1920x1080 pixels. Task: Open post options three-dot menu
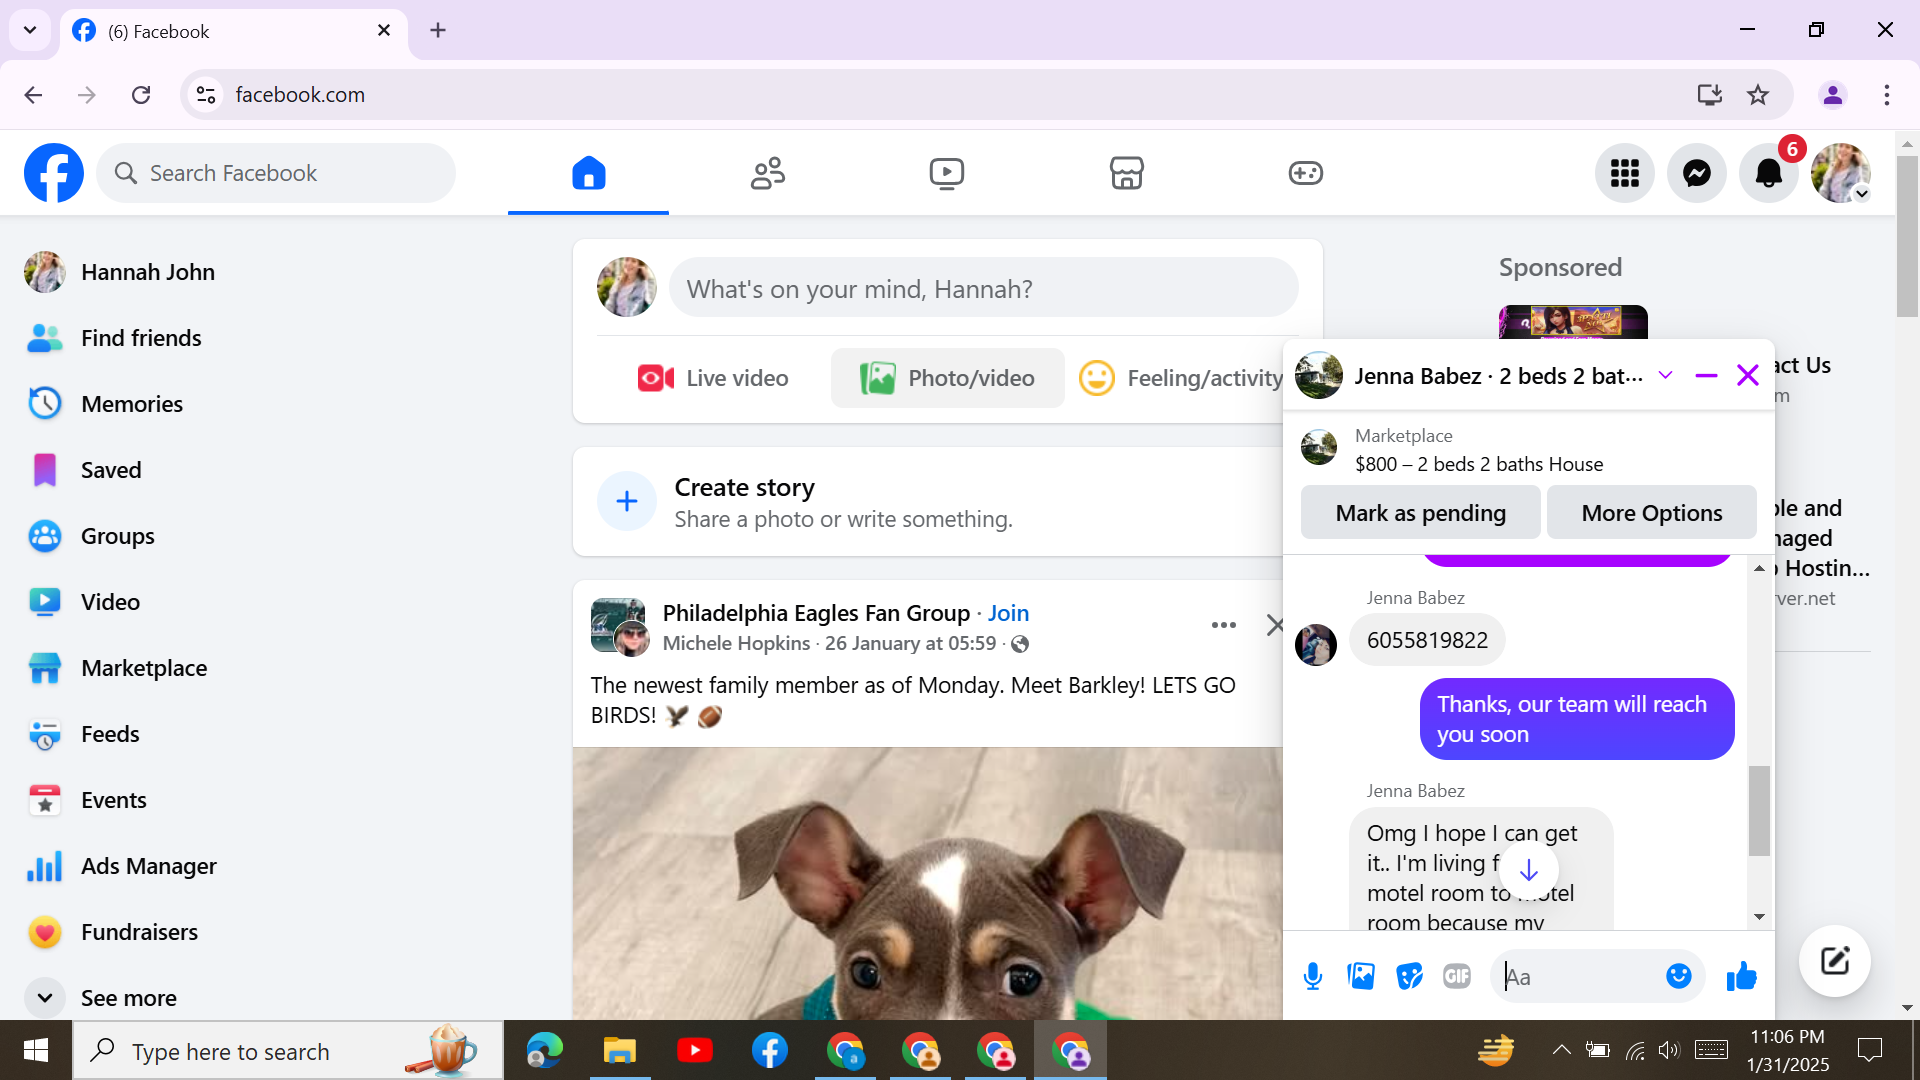[x=1224, y=625]
